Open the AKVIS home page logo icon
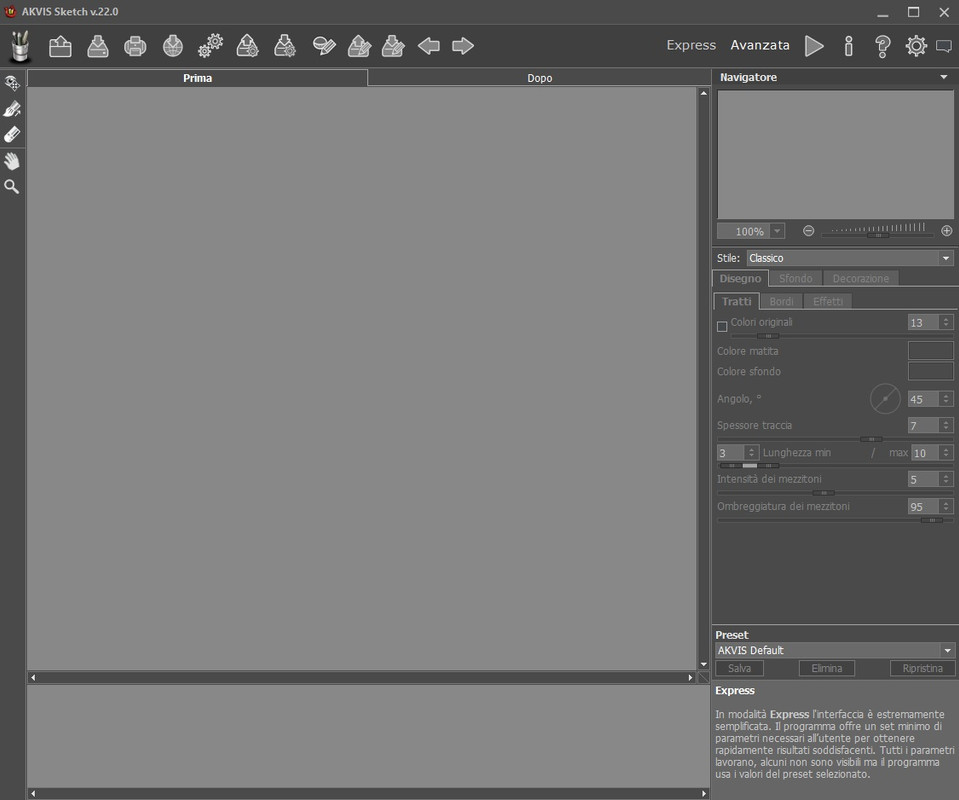 click(x=20, y=46)
